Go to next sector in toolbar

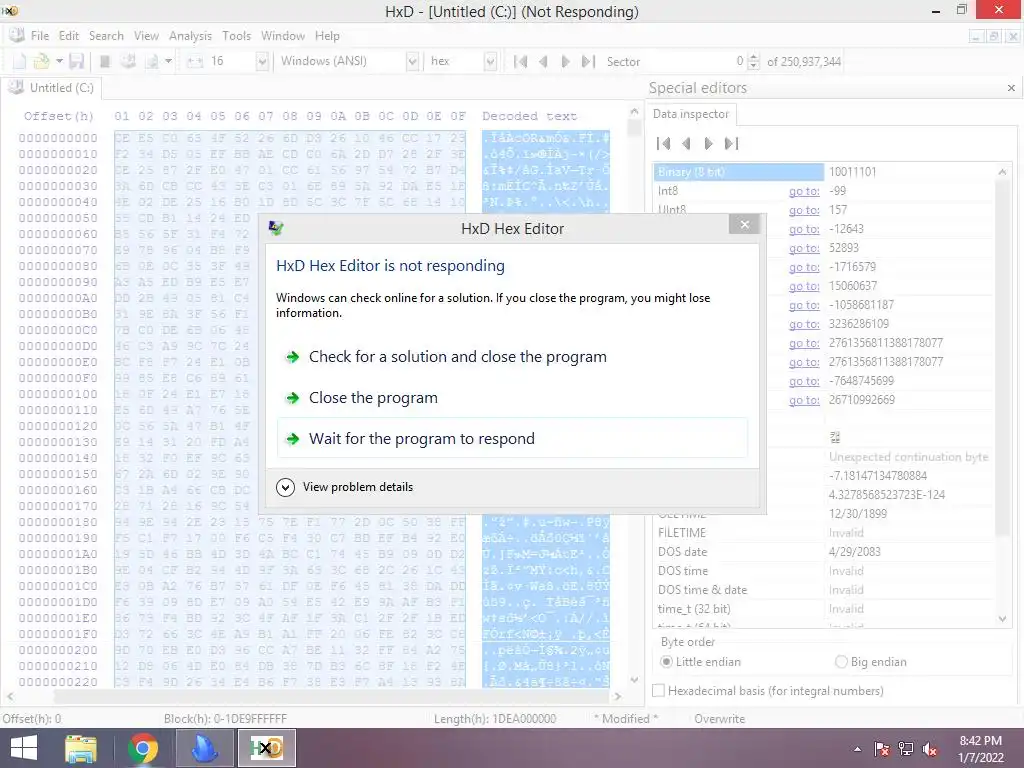coord(566,61)
